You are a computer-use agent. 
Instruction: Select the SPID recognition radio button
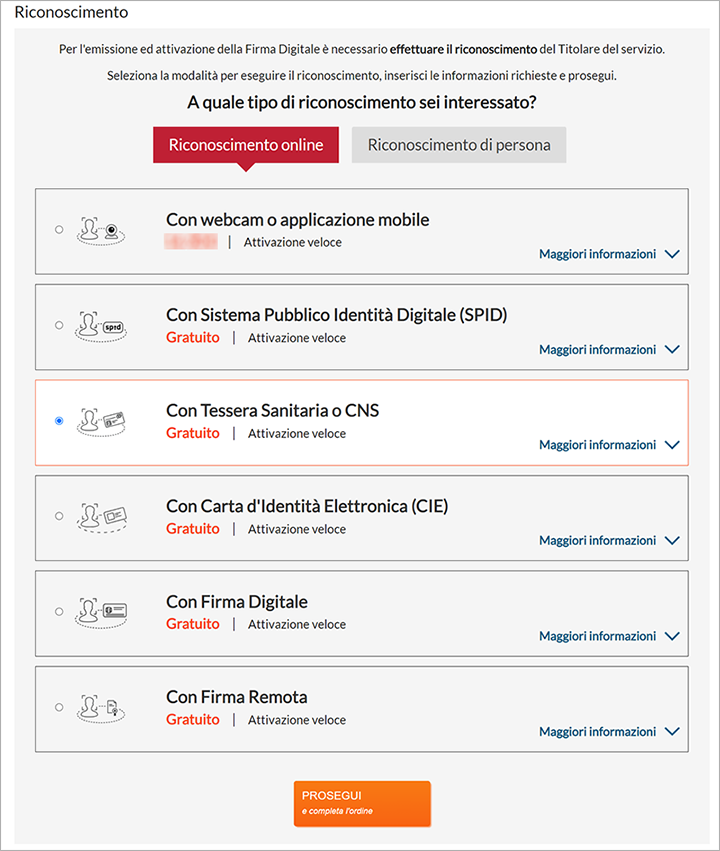coord(59,325)
